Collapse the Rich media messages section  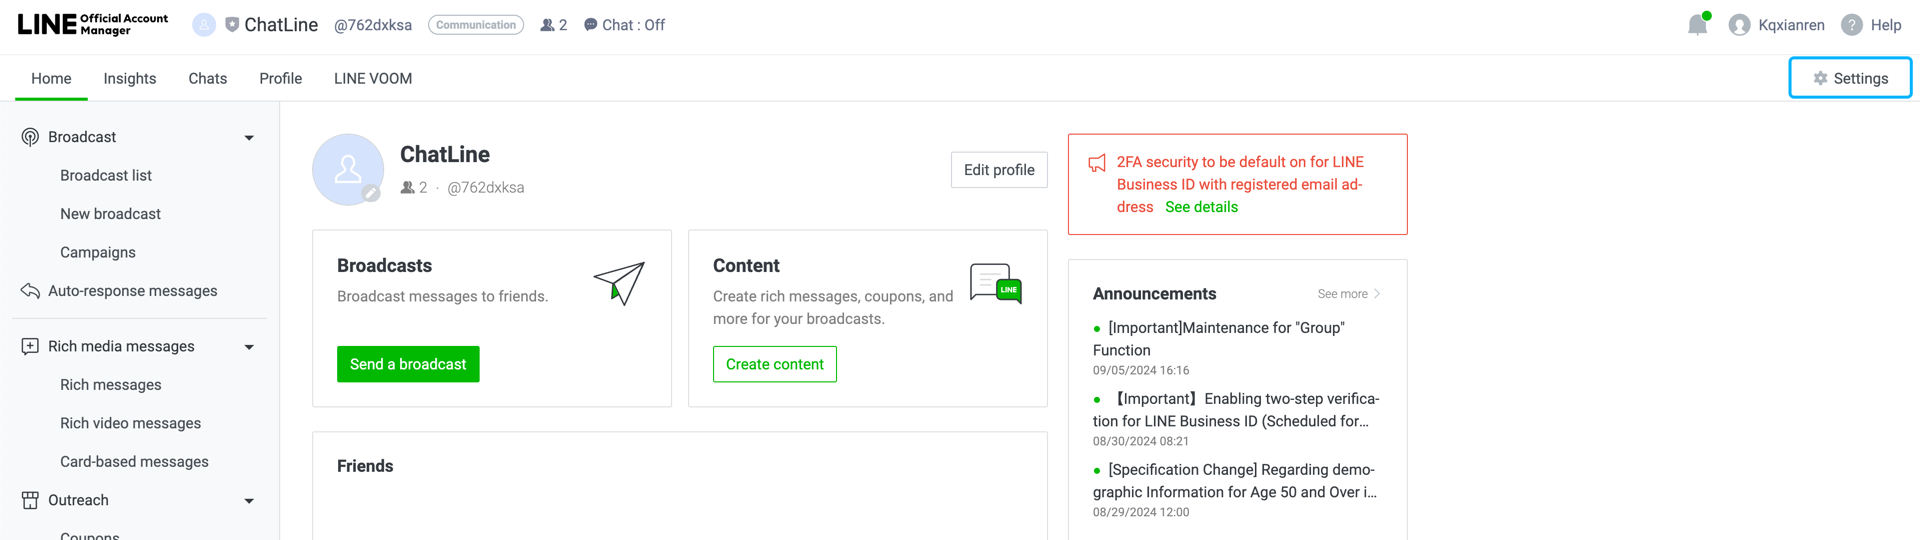point(249,347)
